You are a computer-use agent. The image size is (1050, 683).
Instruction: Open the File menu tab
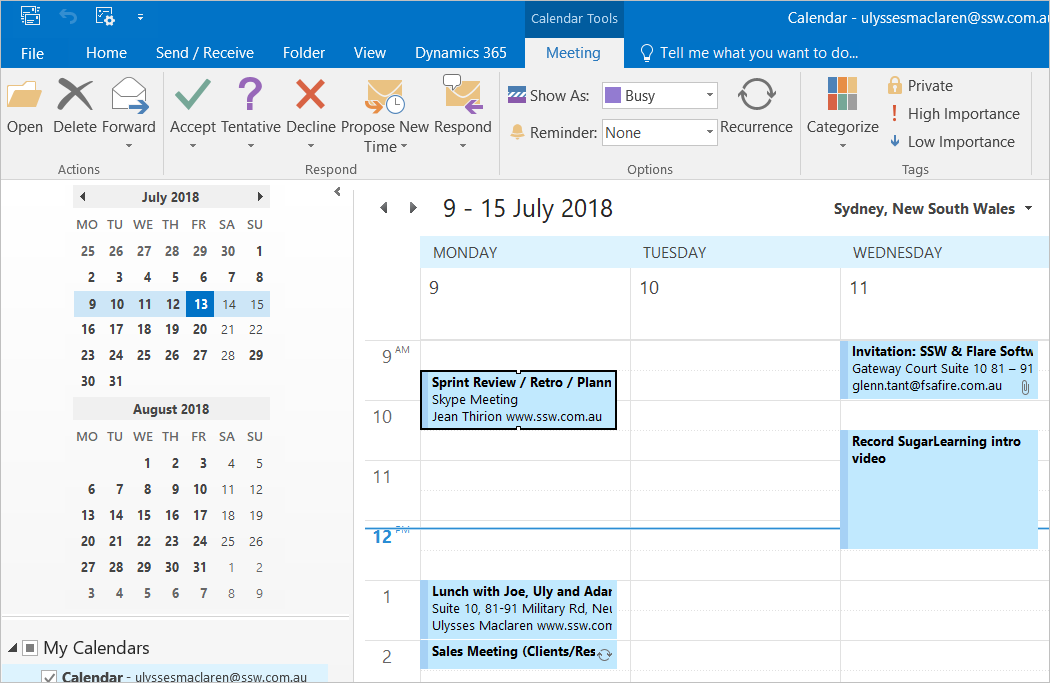click(32, 53)
